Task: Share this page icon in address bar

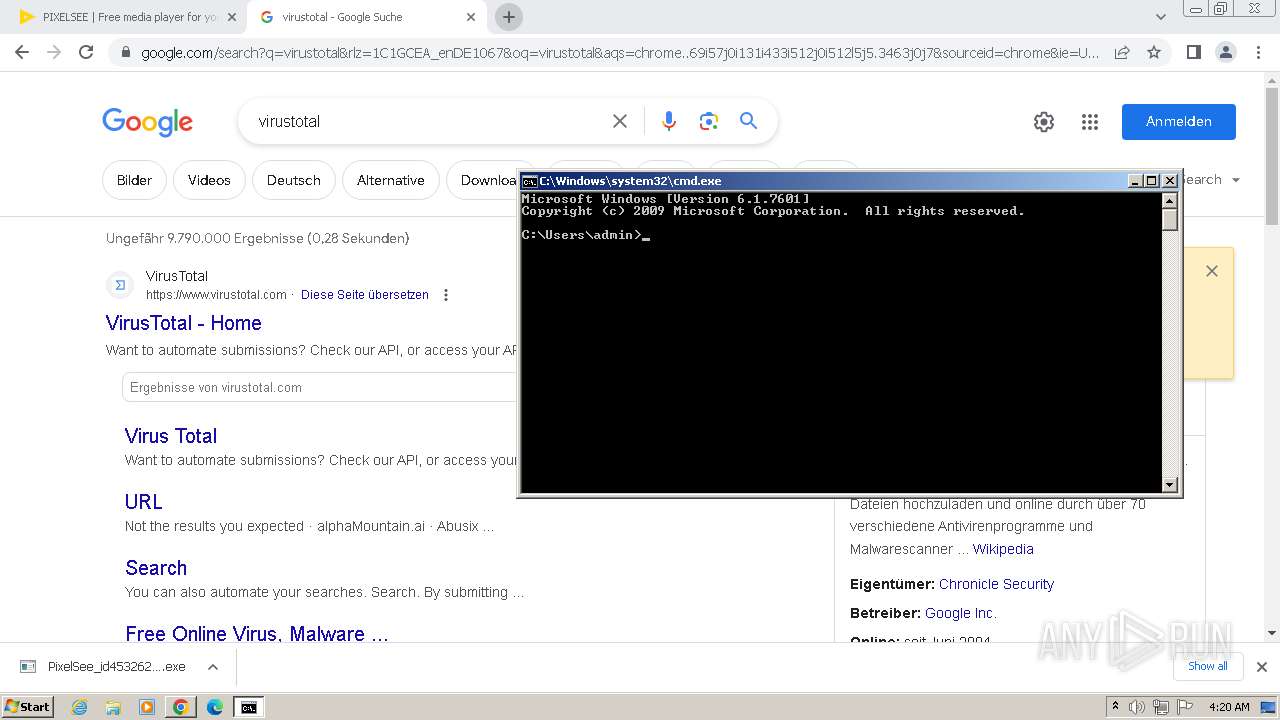Action: 1122,52
